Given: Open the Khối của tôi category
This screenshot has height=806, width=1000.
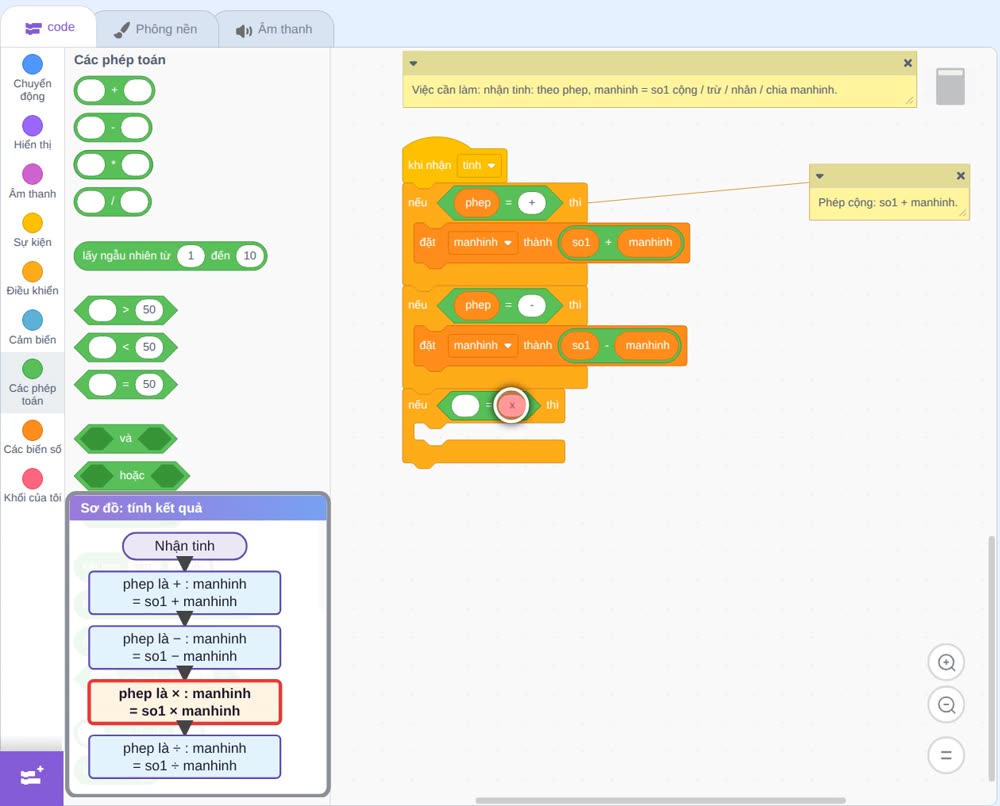Looking at the screenshot, I should 32,485.
